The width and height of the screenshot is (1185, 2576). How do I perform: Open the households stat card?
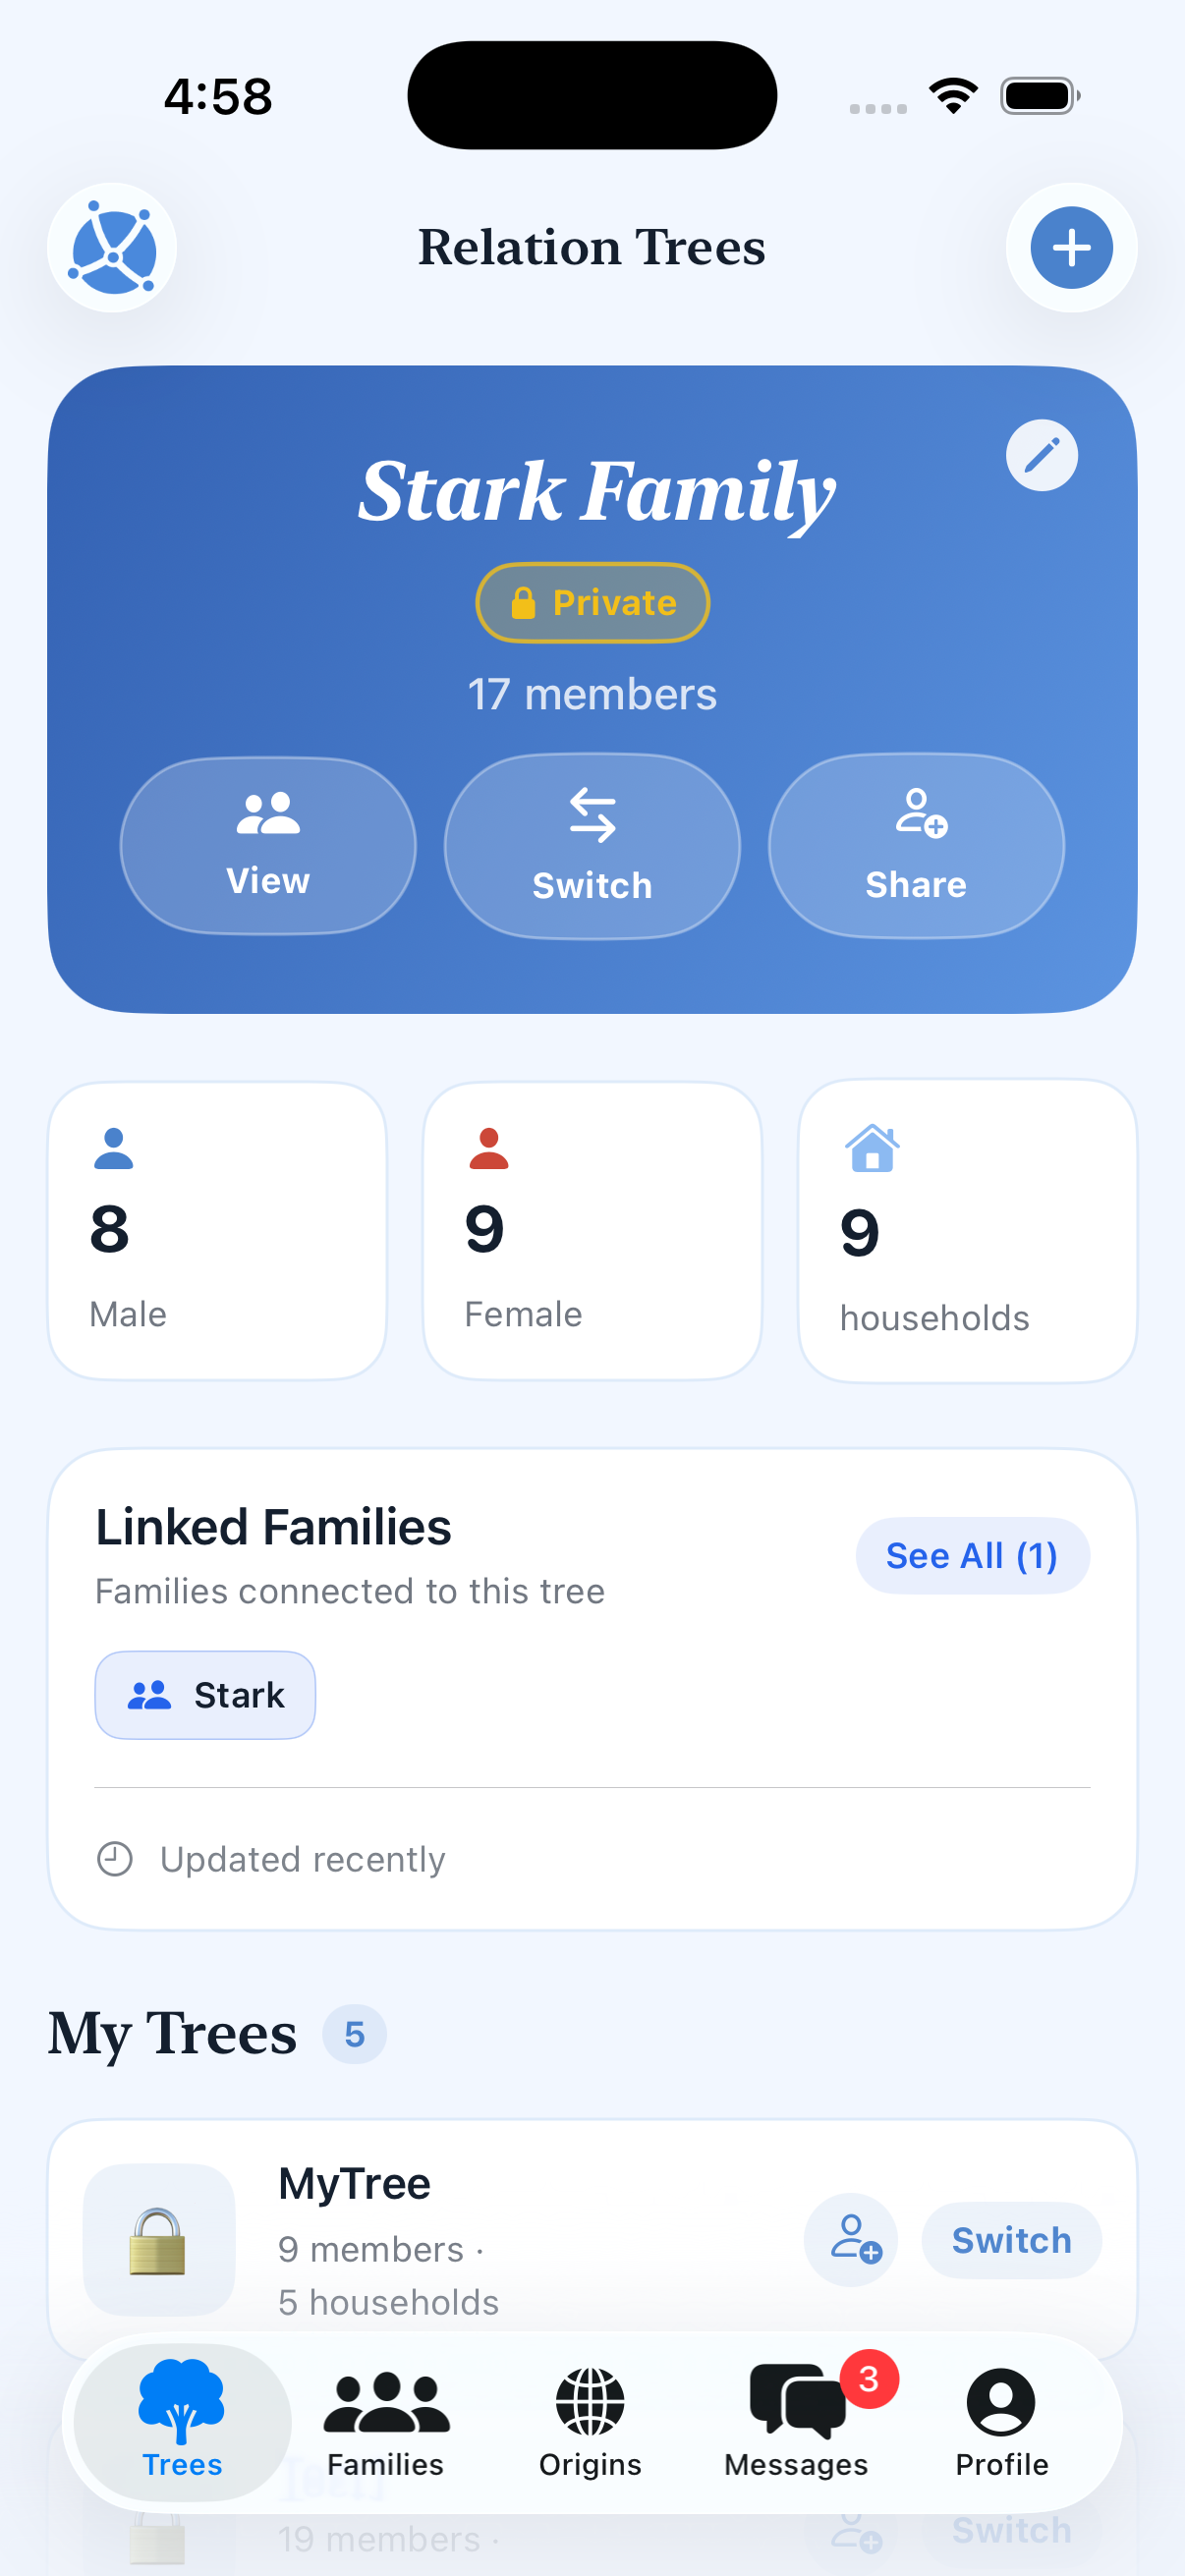[967, 1230]
